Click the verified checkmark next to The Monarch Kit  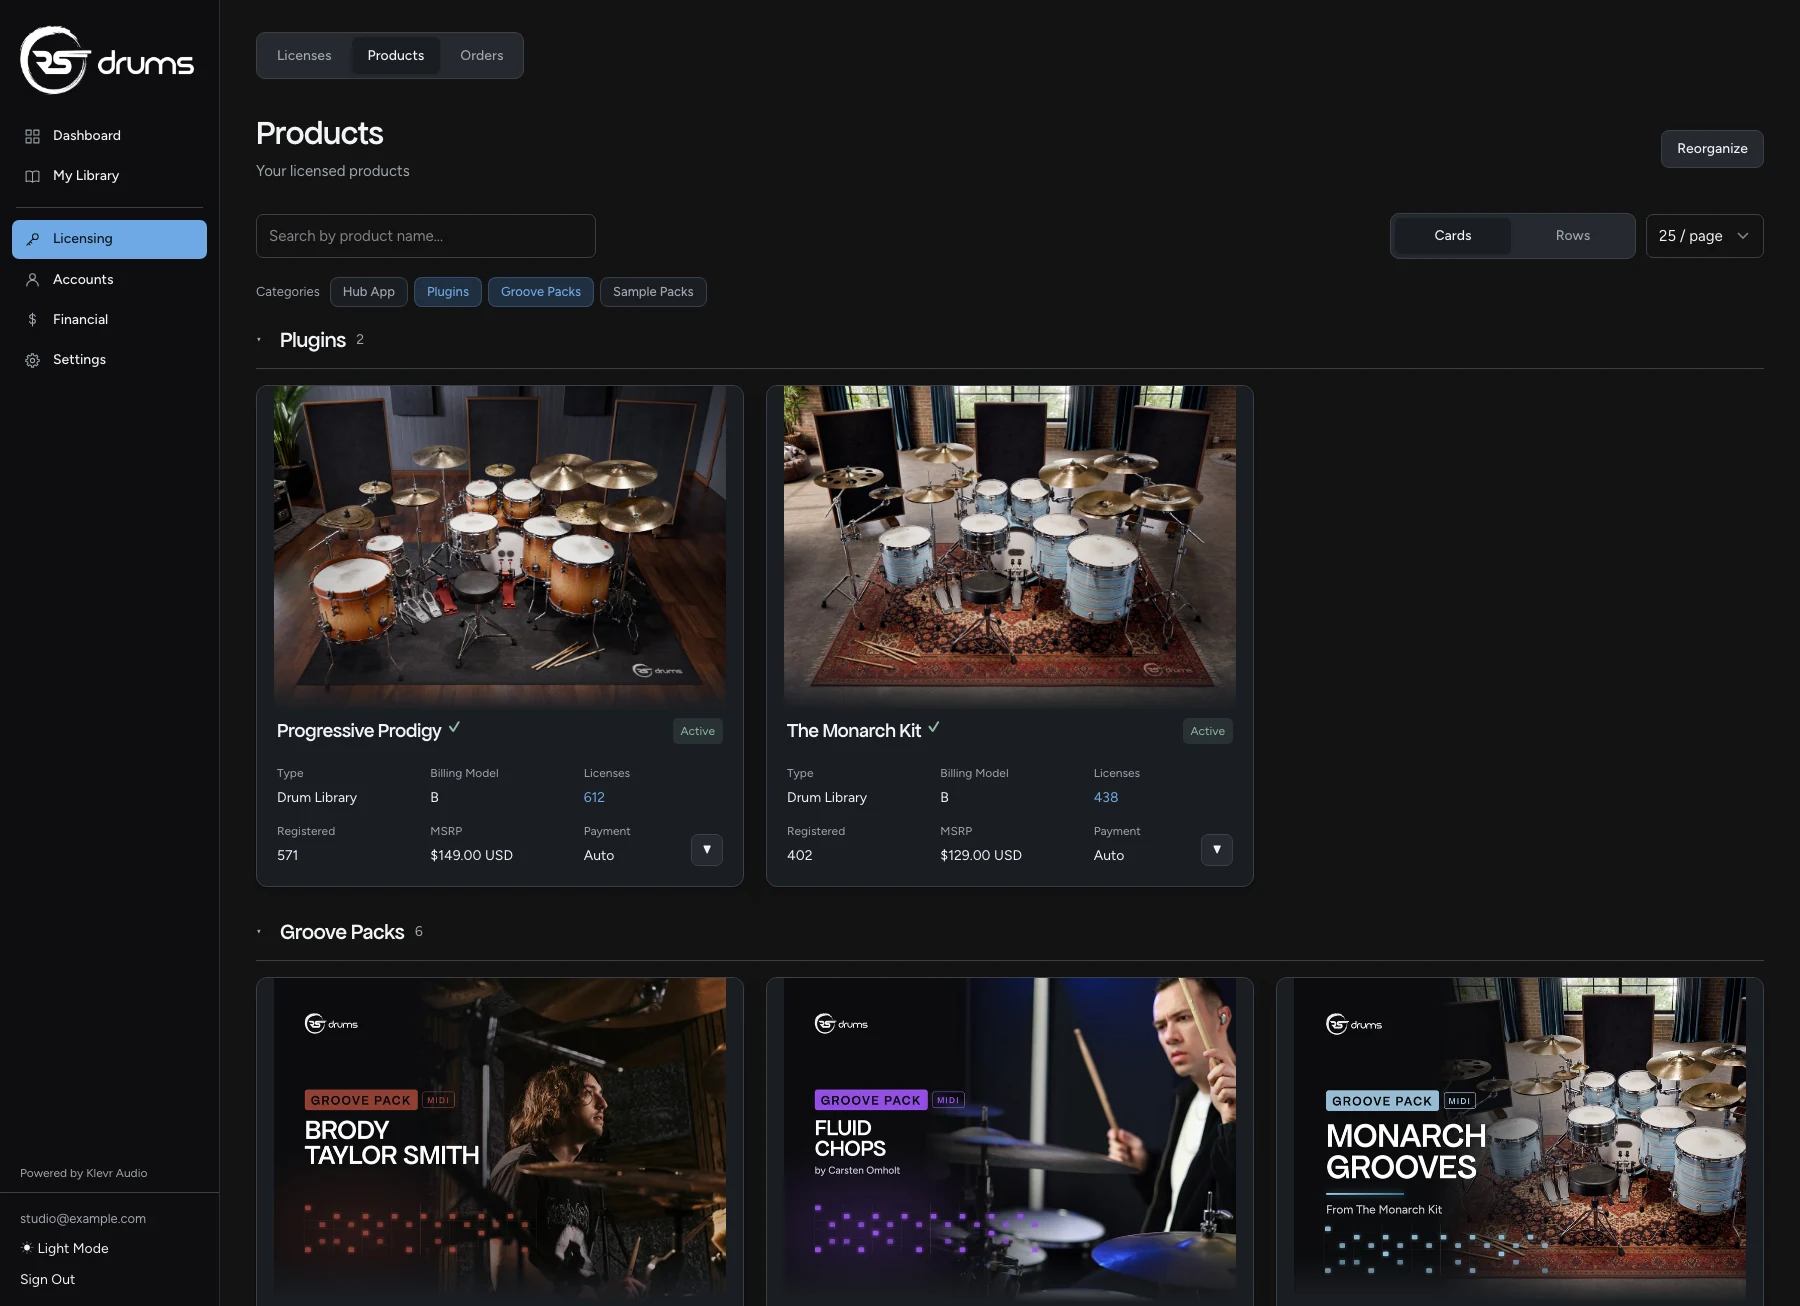(934, 727)
